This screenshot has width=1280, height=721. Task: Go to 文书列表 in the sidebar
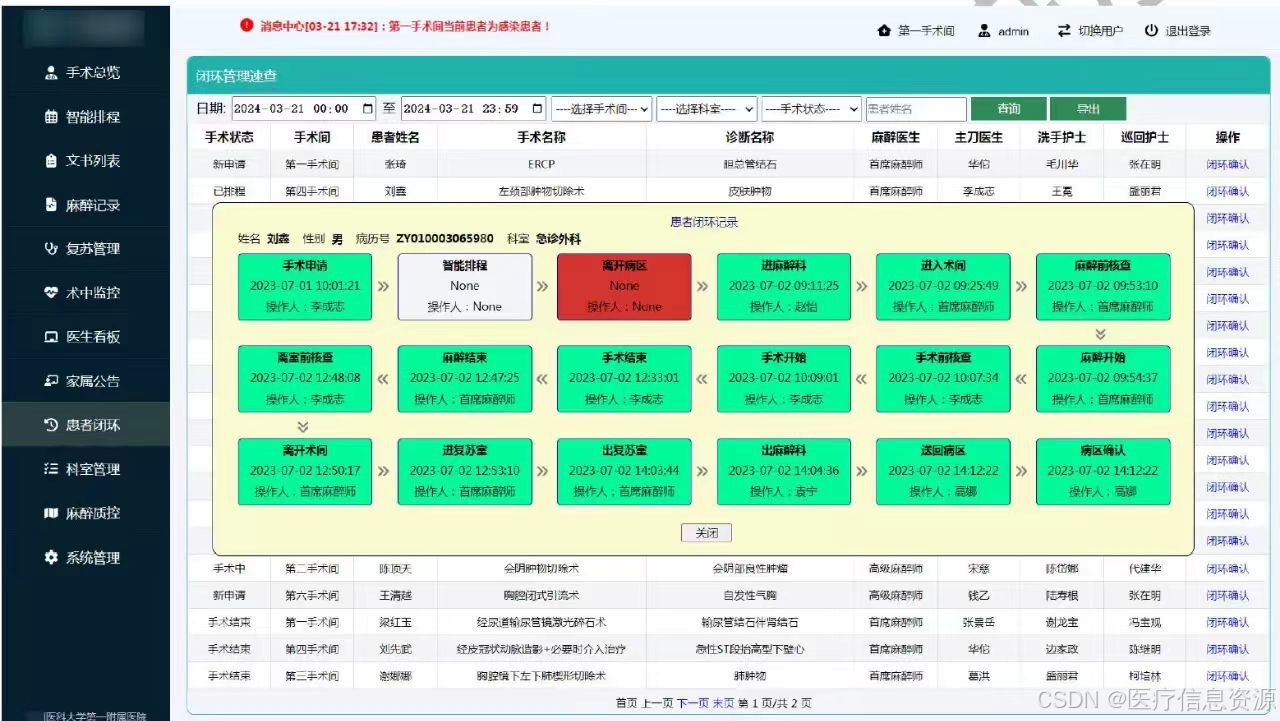85,161
